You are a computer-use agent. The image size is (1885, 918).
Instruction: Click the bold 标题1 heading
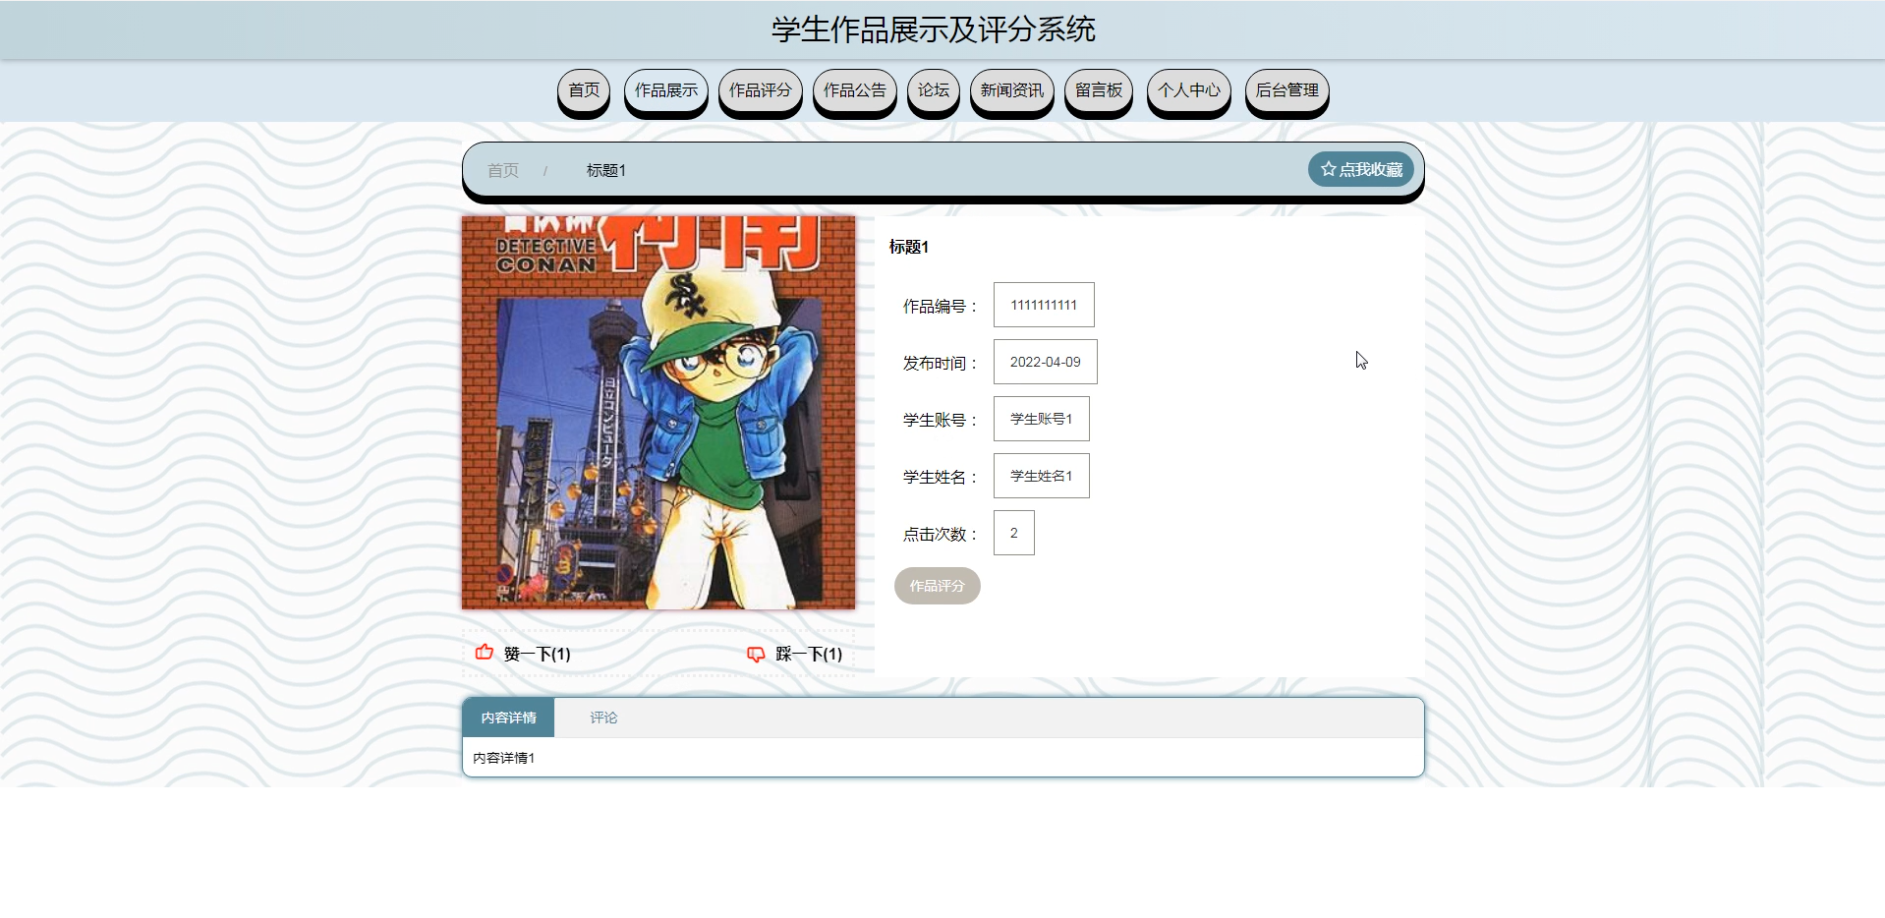[x=909, y=247]
